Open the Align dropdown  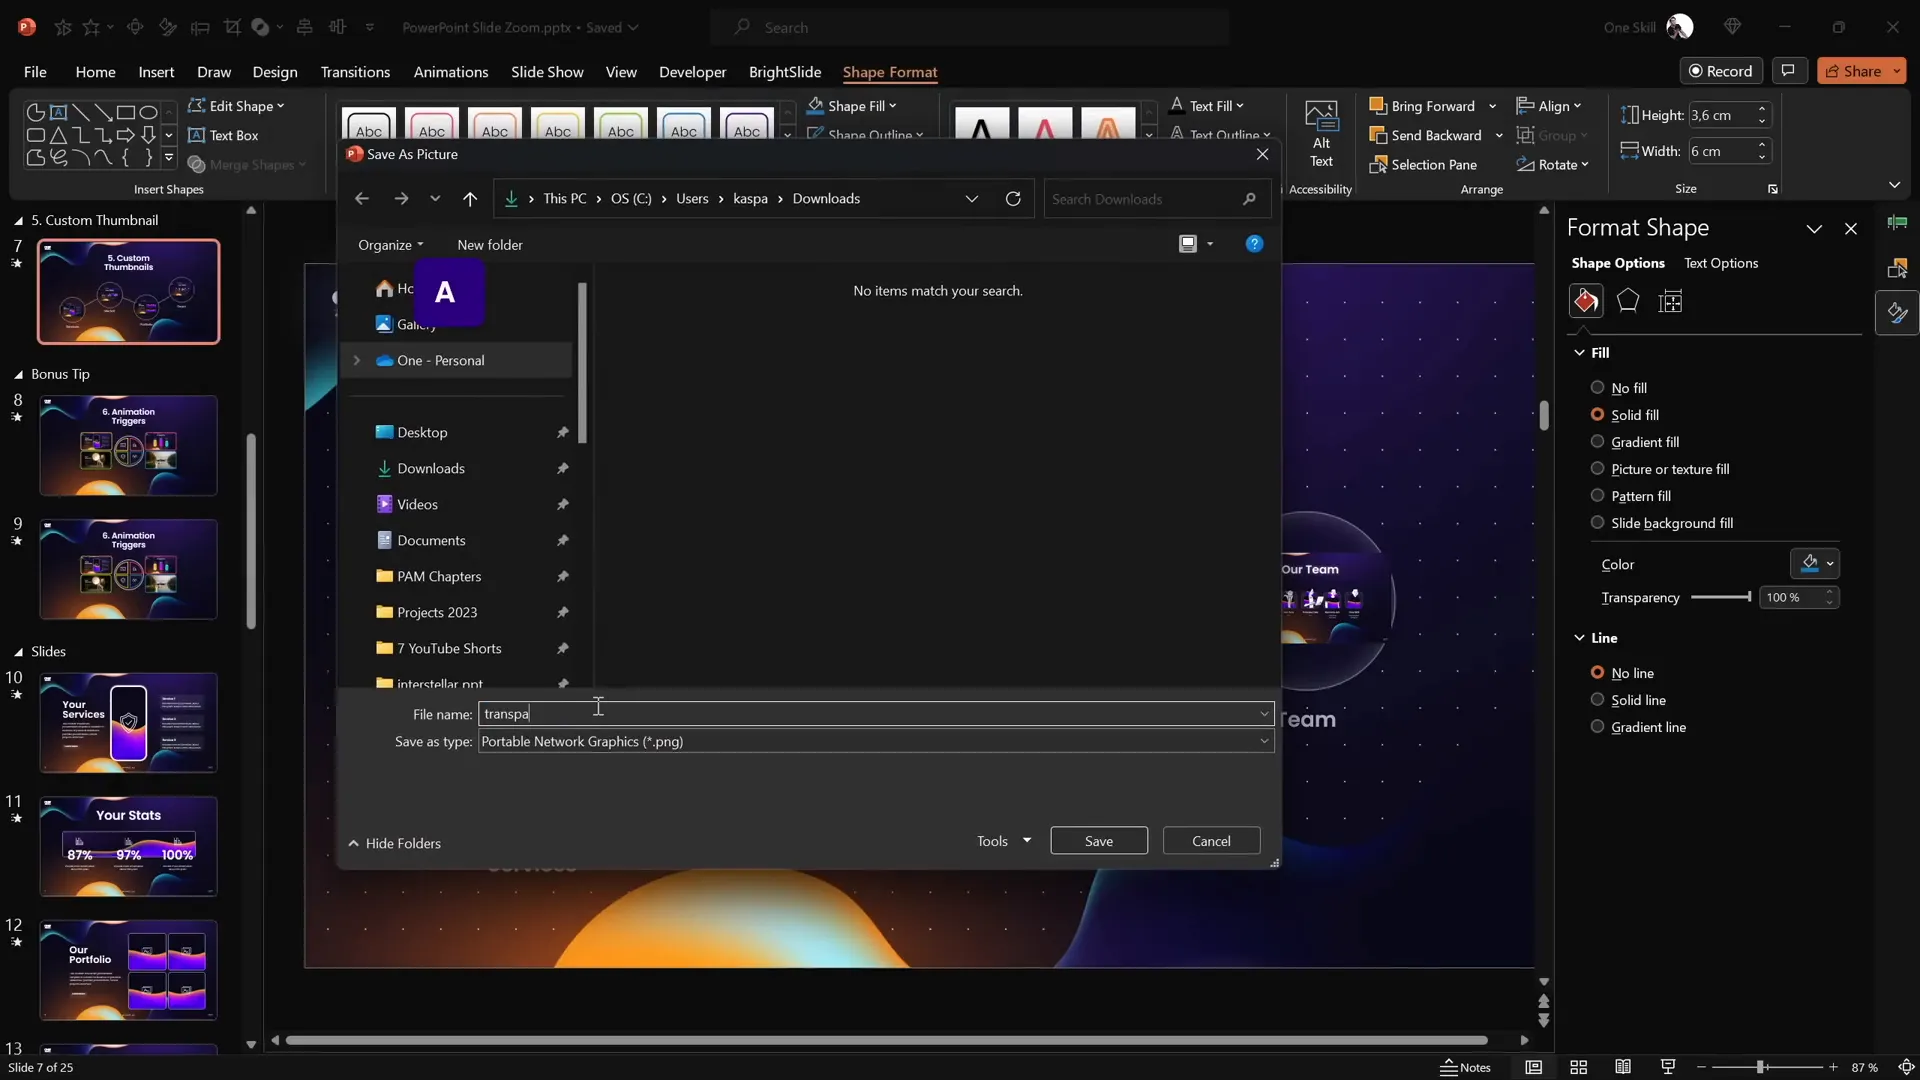point(1549,106)
